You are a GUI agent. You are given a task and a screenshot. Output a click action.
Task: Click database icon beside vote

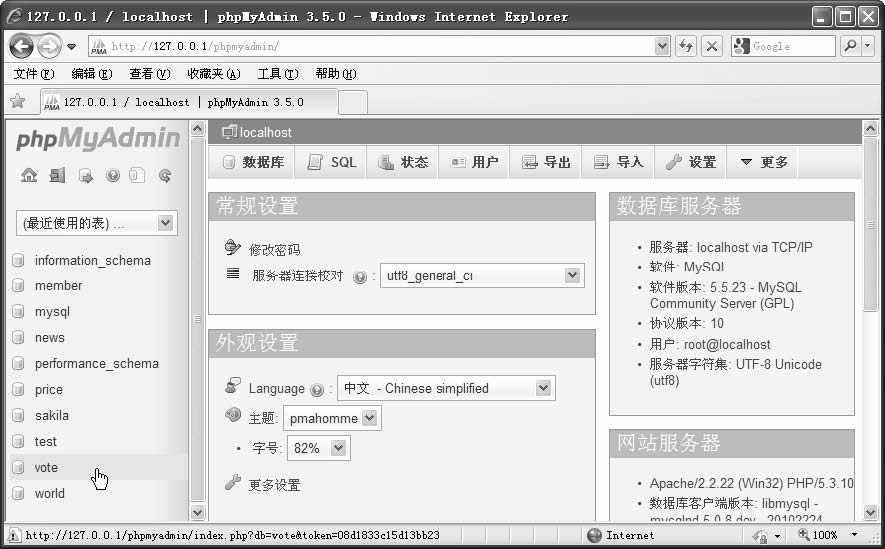tap(19, 467)
